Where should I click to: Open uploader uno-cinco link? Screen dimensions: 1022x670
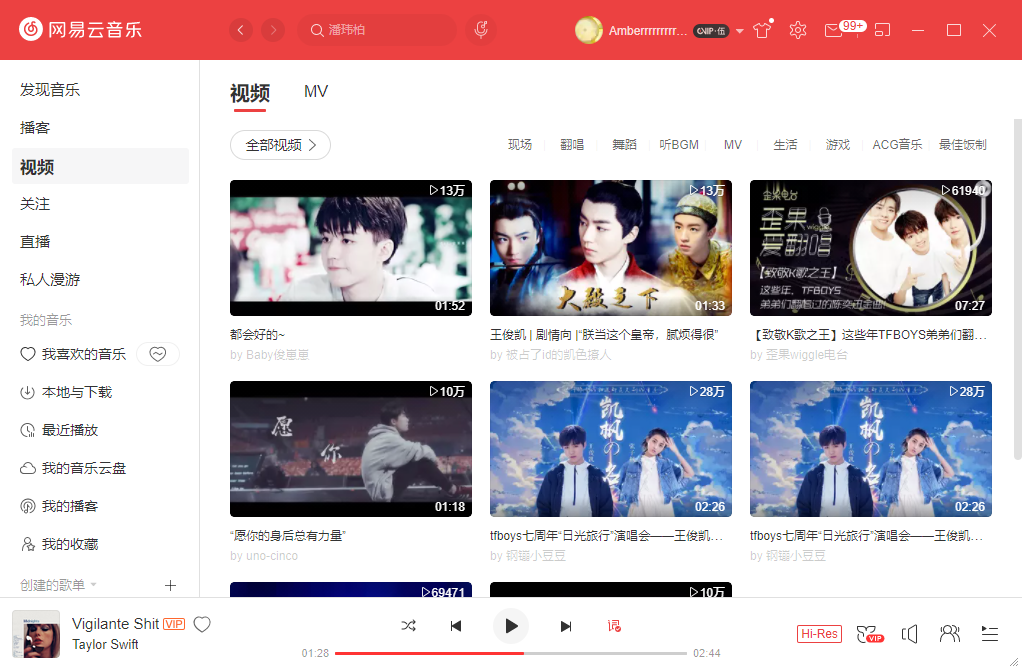point(272,556)
